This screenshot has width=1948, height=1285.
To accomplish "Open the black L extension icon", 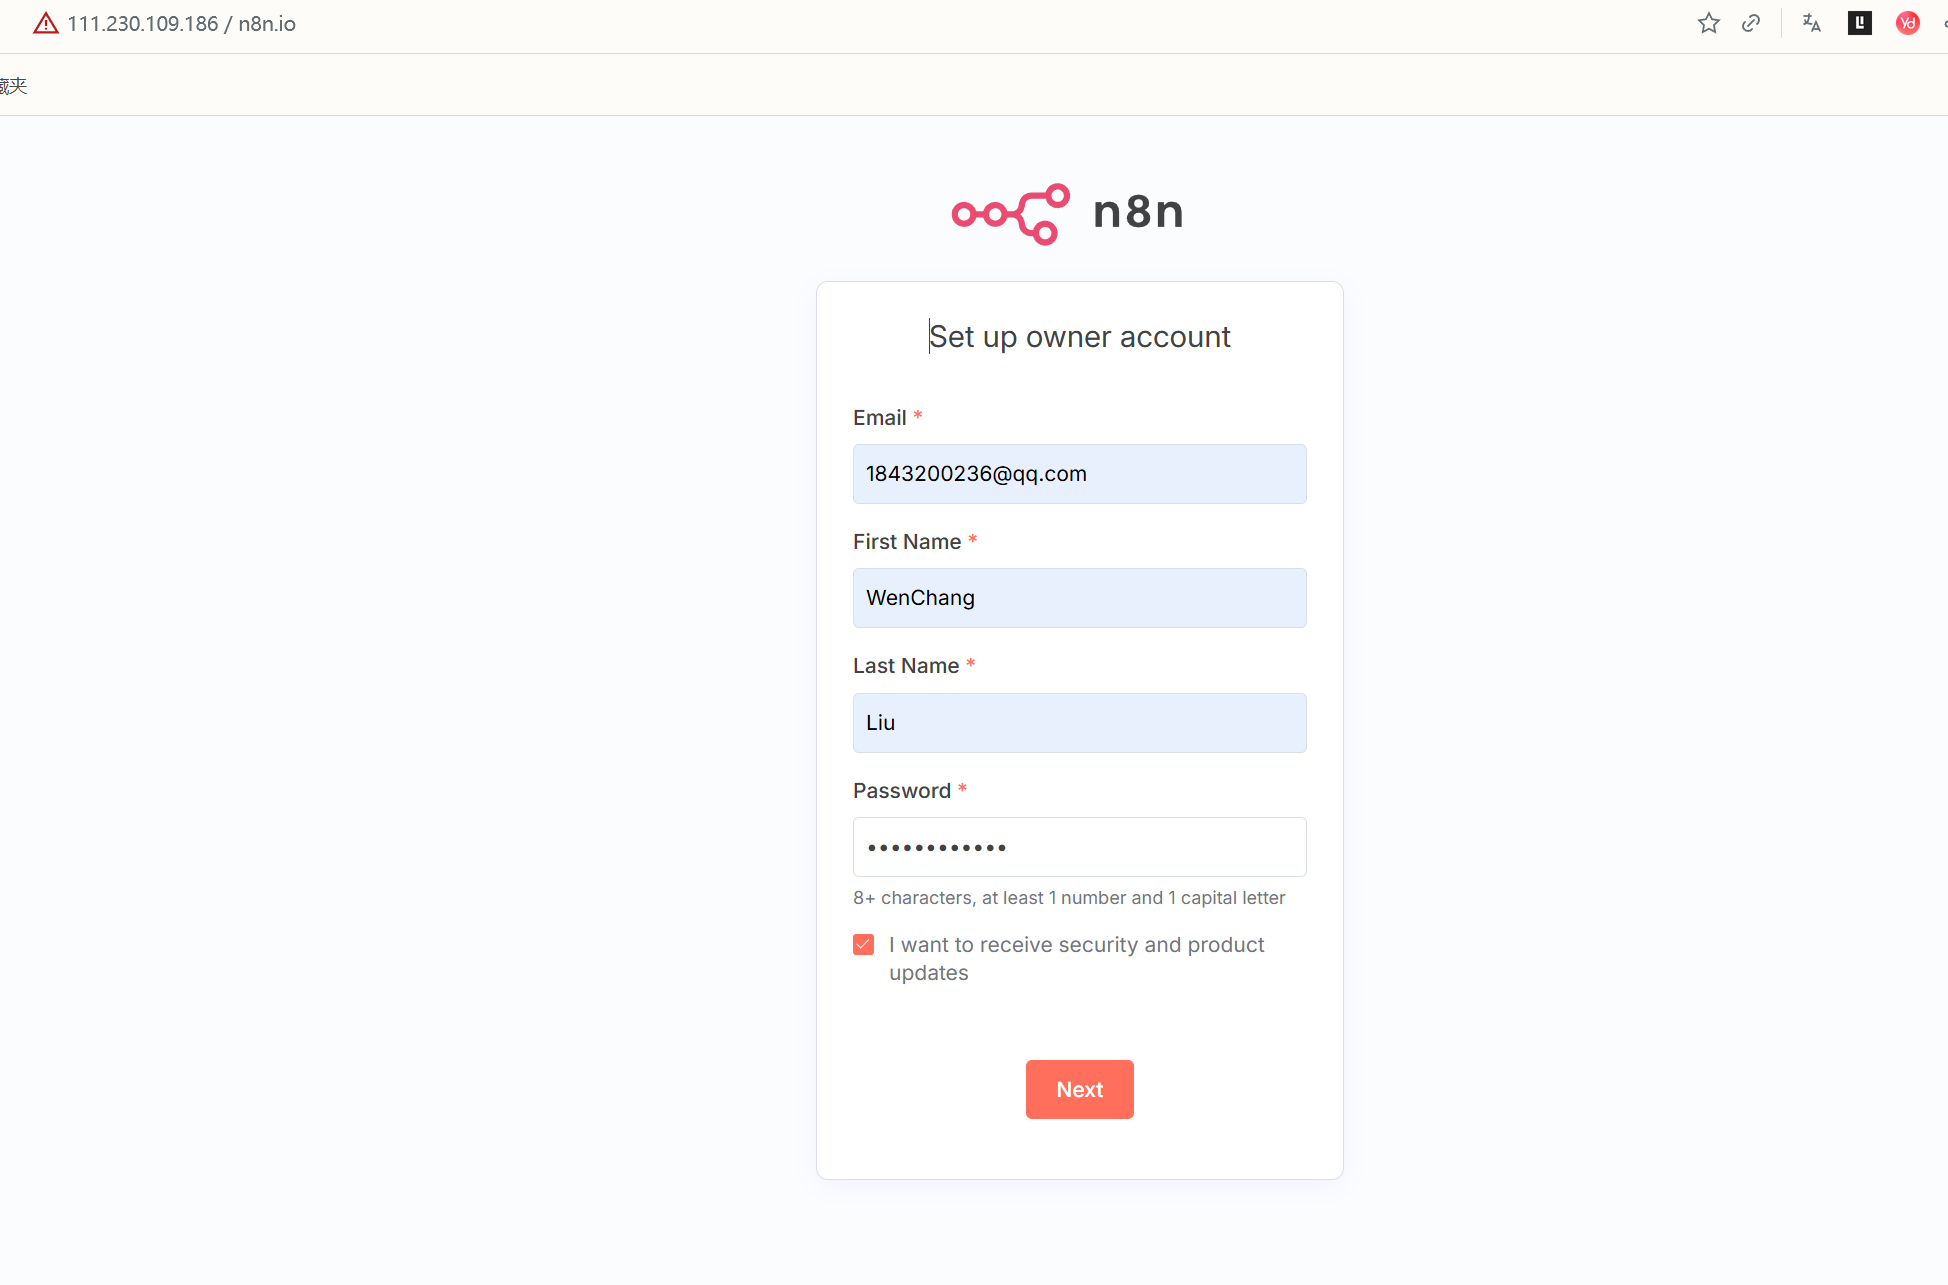I will 1860,23.
